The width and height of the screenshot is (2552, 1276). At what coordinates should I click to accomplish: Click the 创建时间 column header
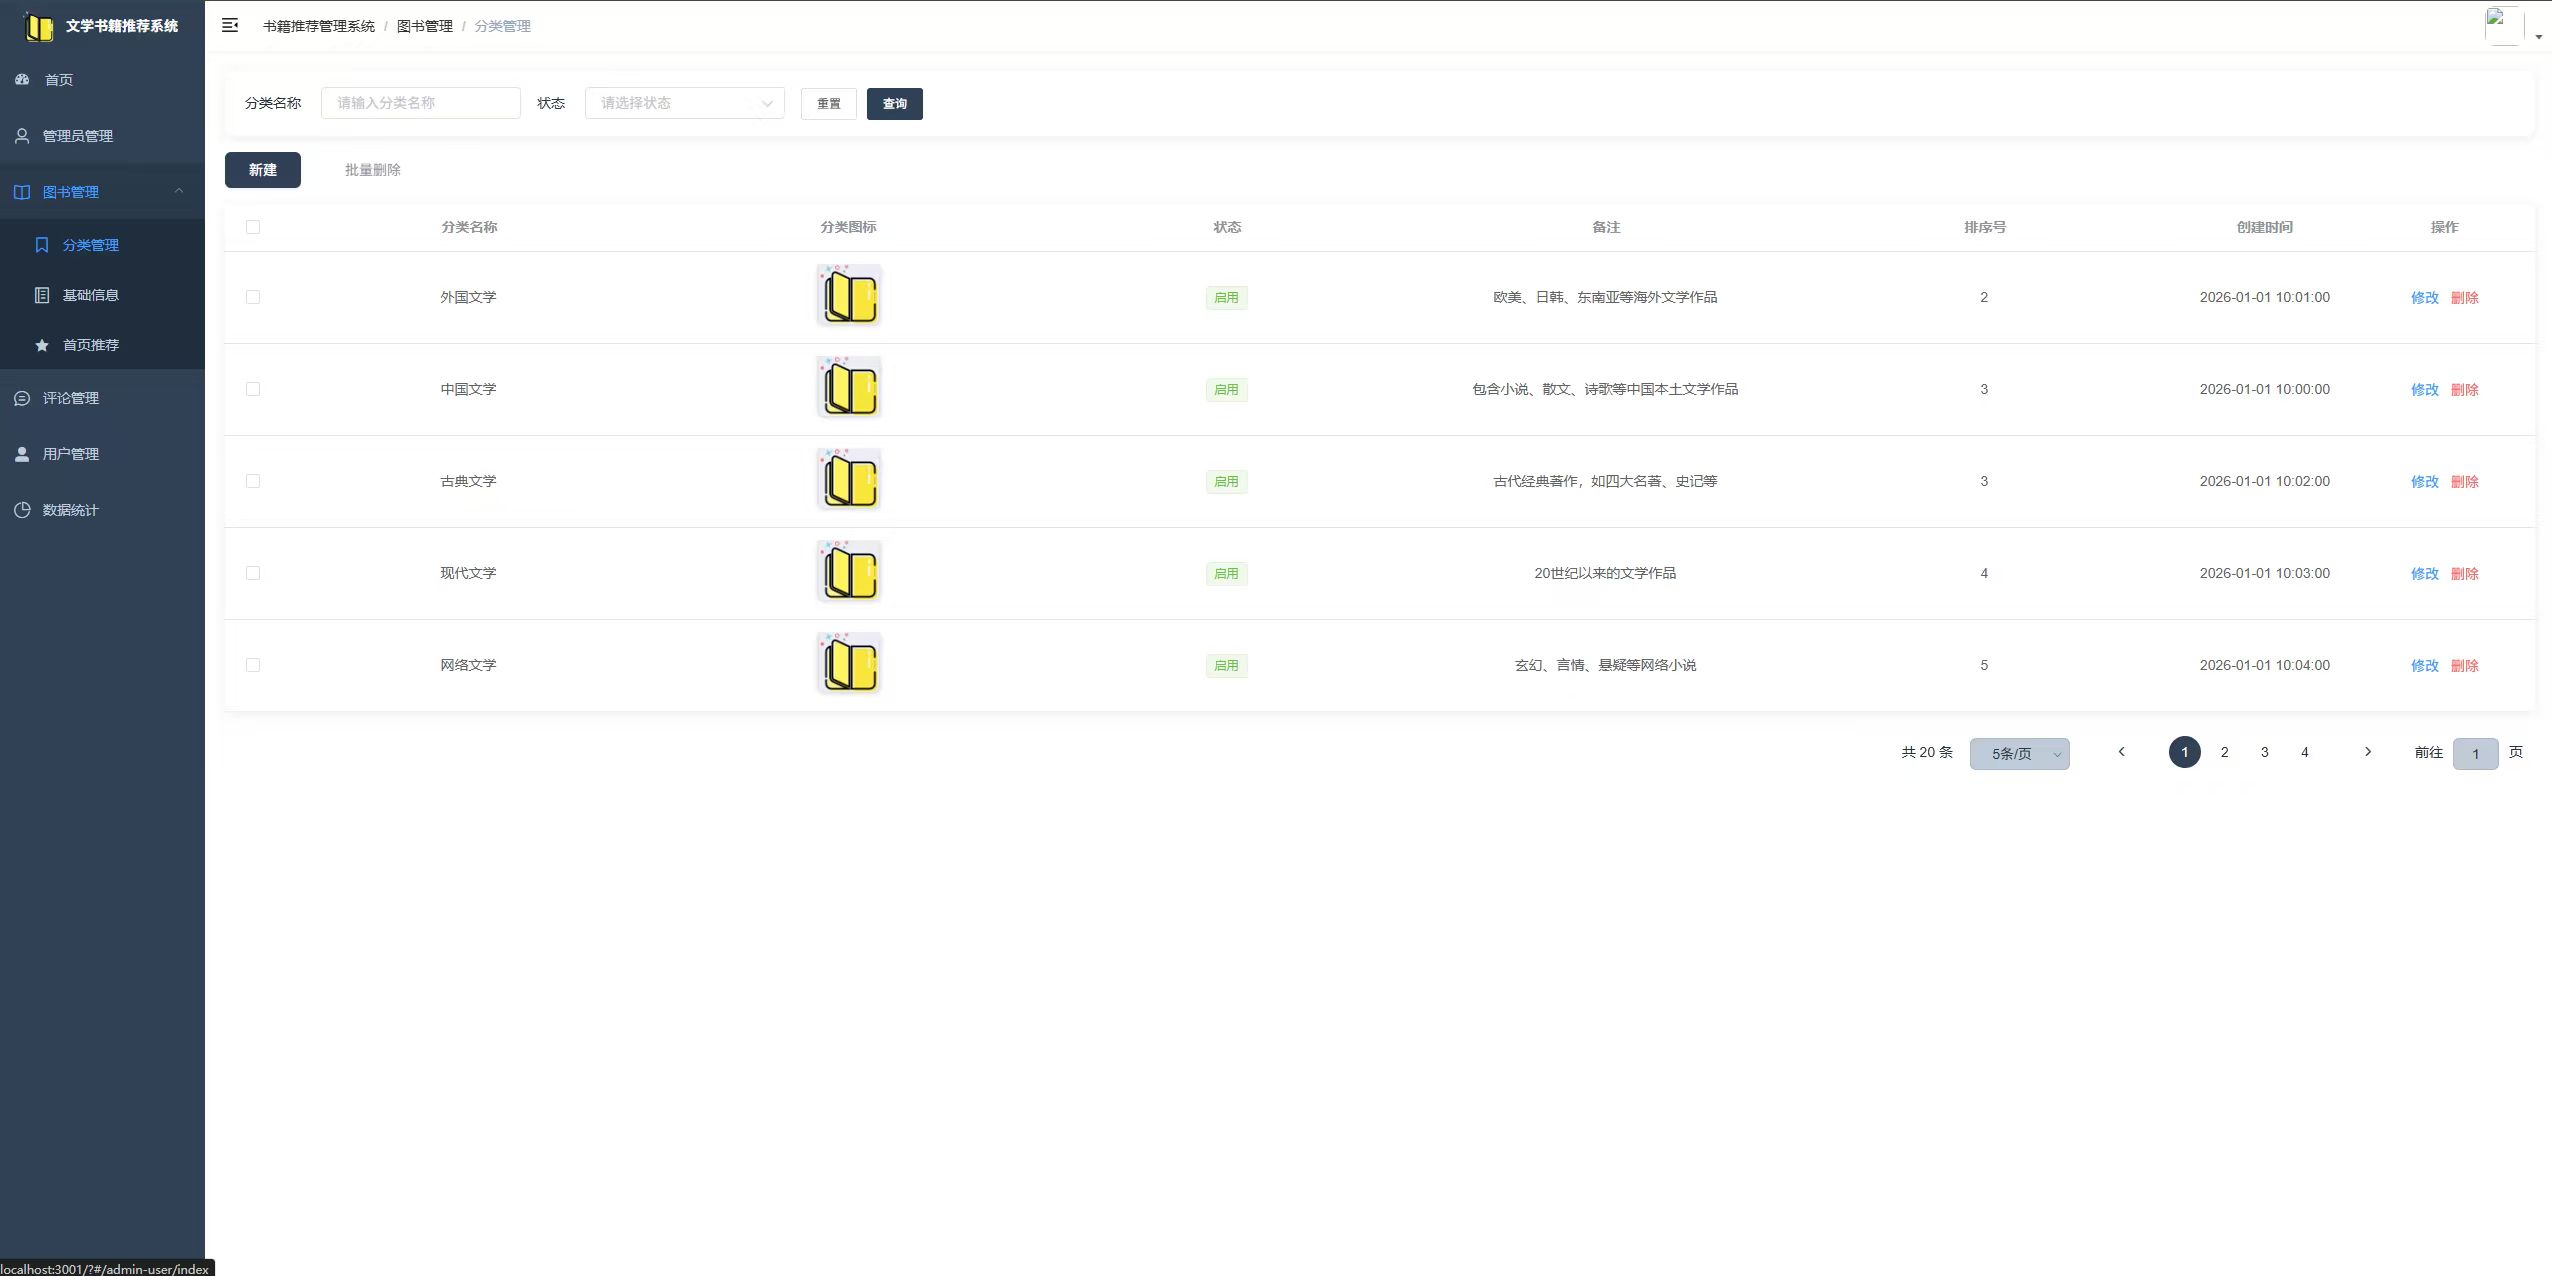(2265, 227)
